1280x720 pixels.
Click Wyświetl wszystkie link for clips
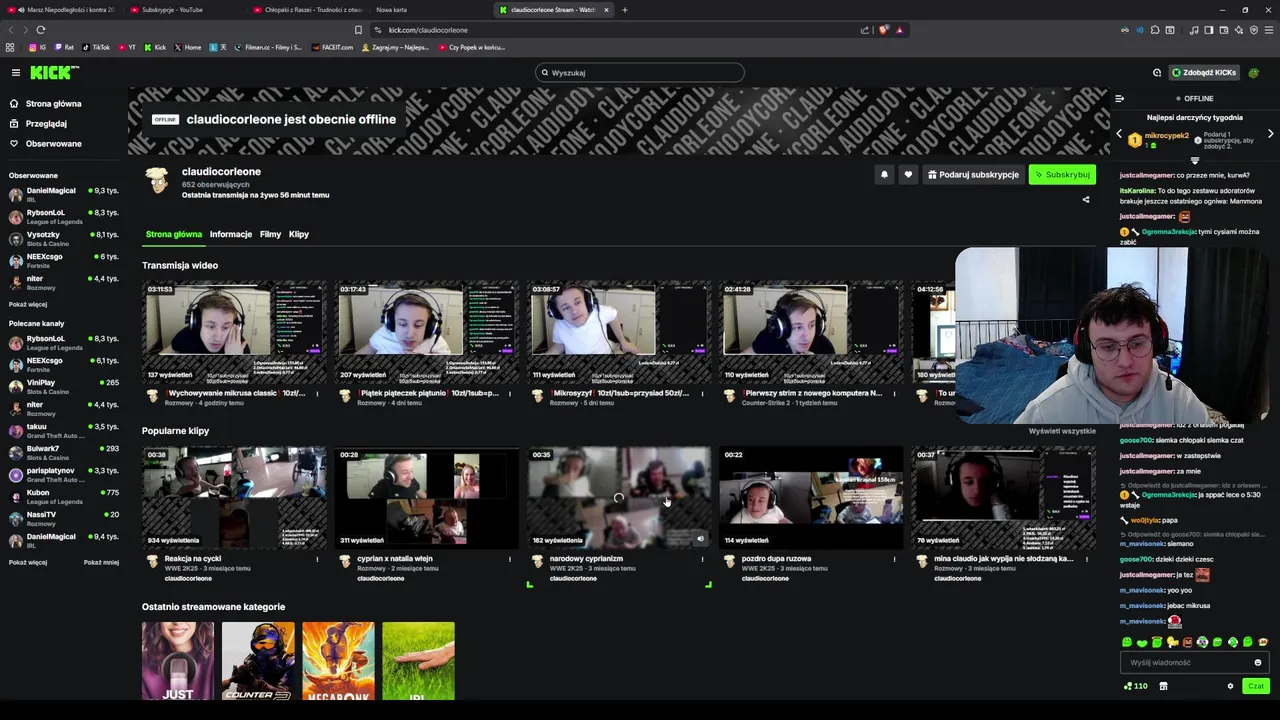pos(1062,431)
